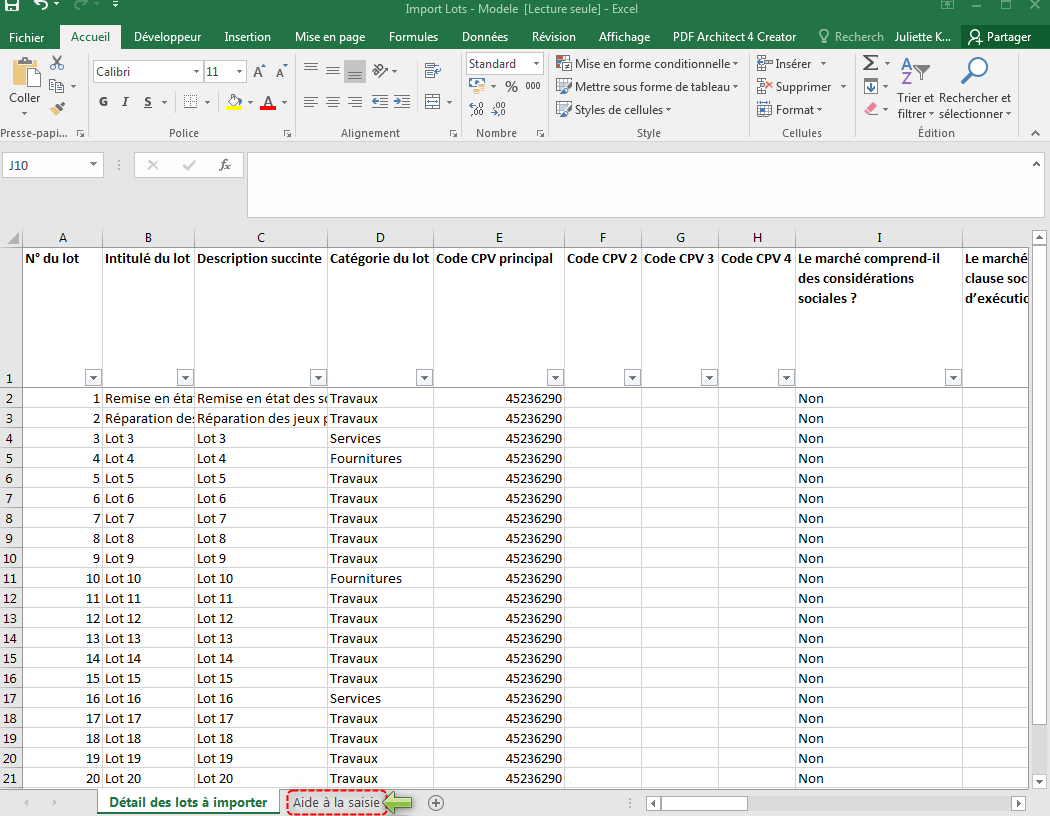Open the Formules ribbon tab
Image resolution: width=1050 pixels, height=816 pixels.
coord(413,37)
